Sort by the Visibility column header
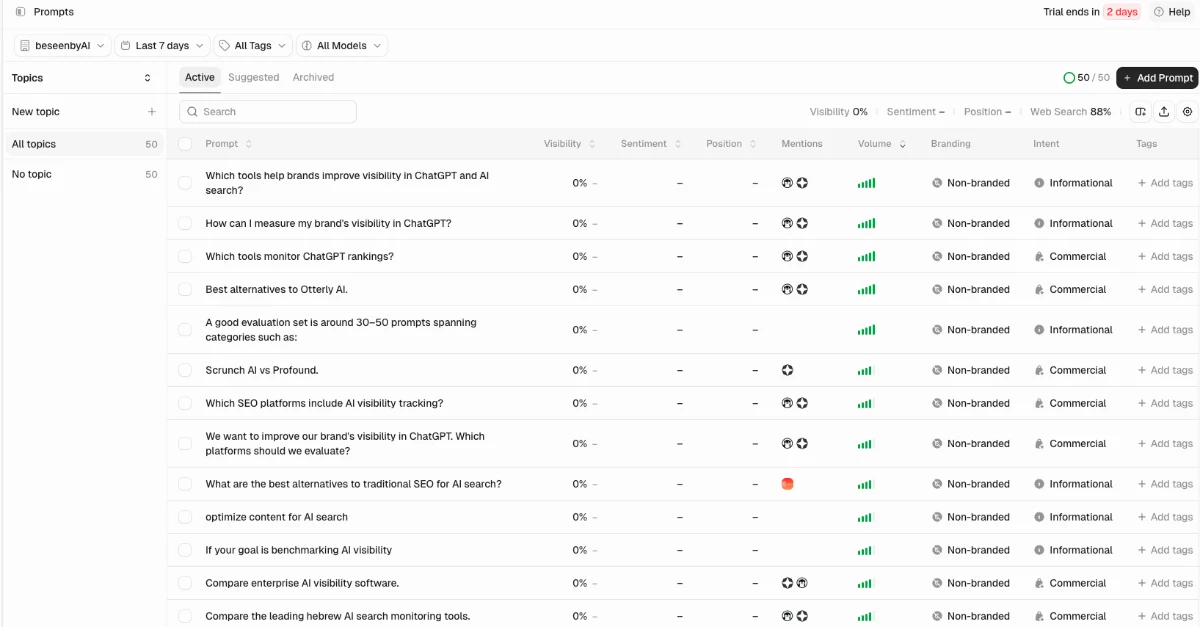Viewport: 1200px width, 627px height. pos(570,144)
